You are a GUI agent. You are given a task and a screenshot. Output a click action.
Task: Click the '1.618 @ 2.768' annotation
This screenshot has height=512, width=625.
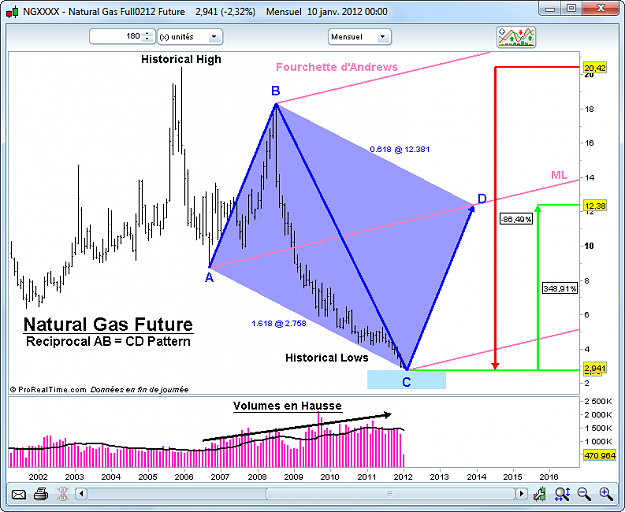click(x=279, y=323)
